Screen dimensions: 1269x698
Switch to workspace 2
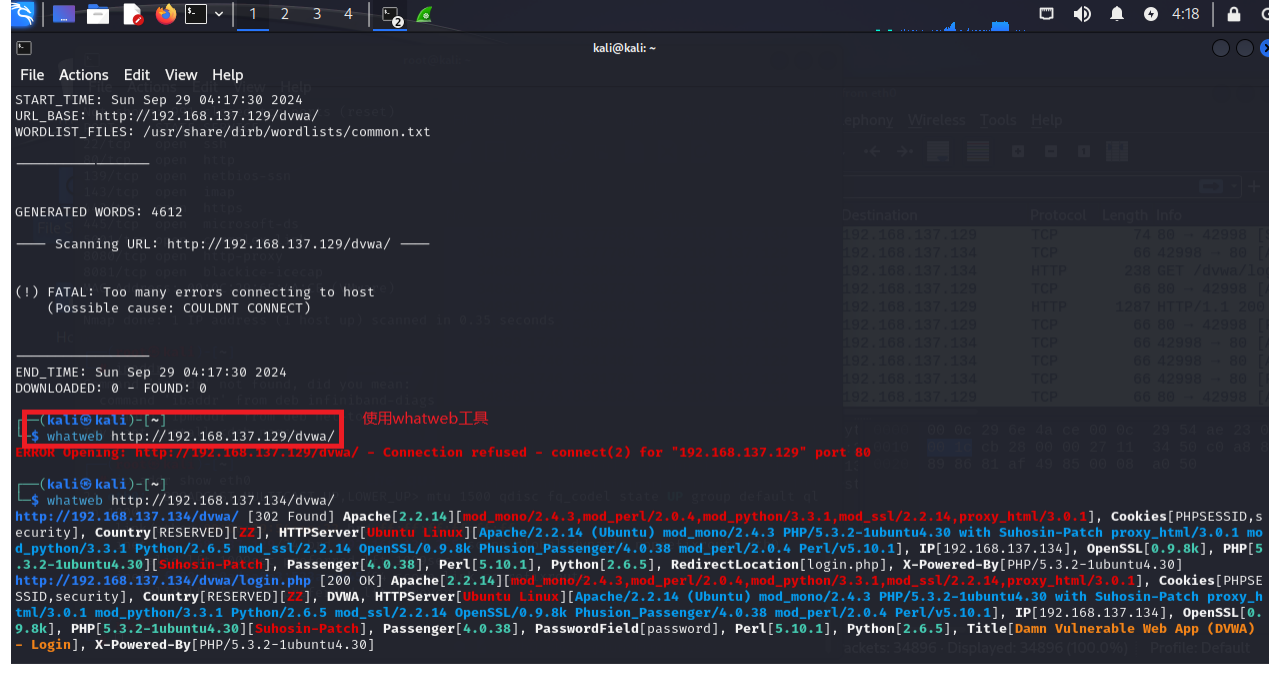[285, 14]
